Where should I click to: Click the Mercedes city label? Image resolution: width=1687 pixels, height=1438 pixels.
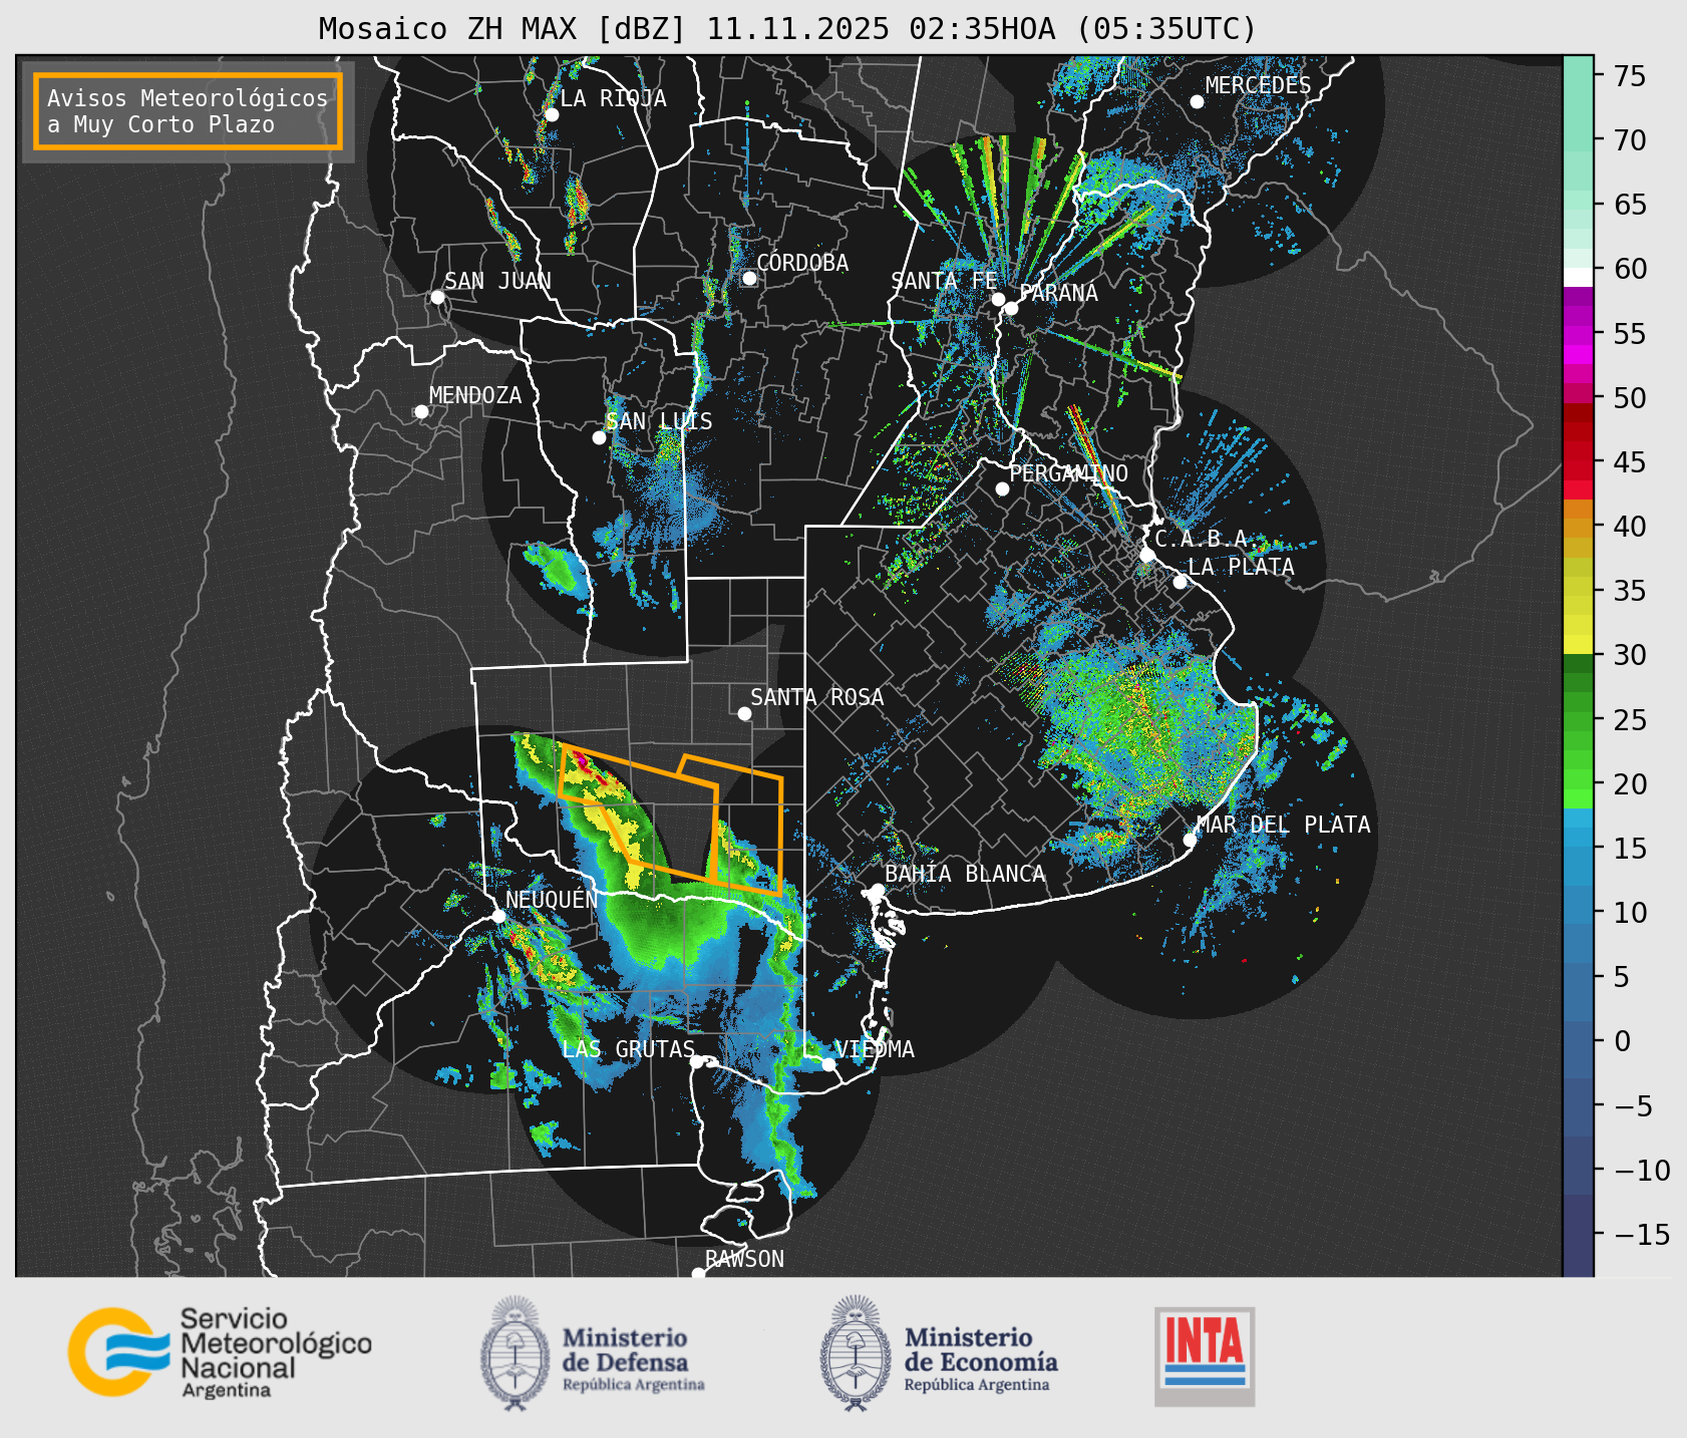pos(1258,86)
